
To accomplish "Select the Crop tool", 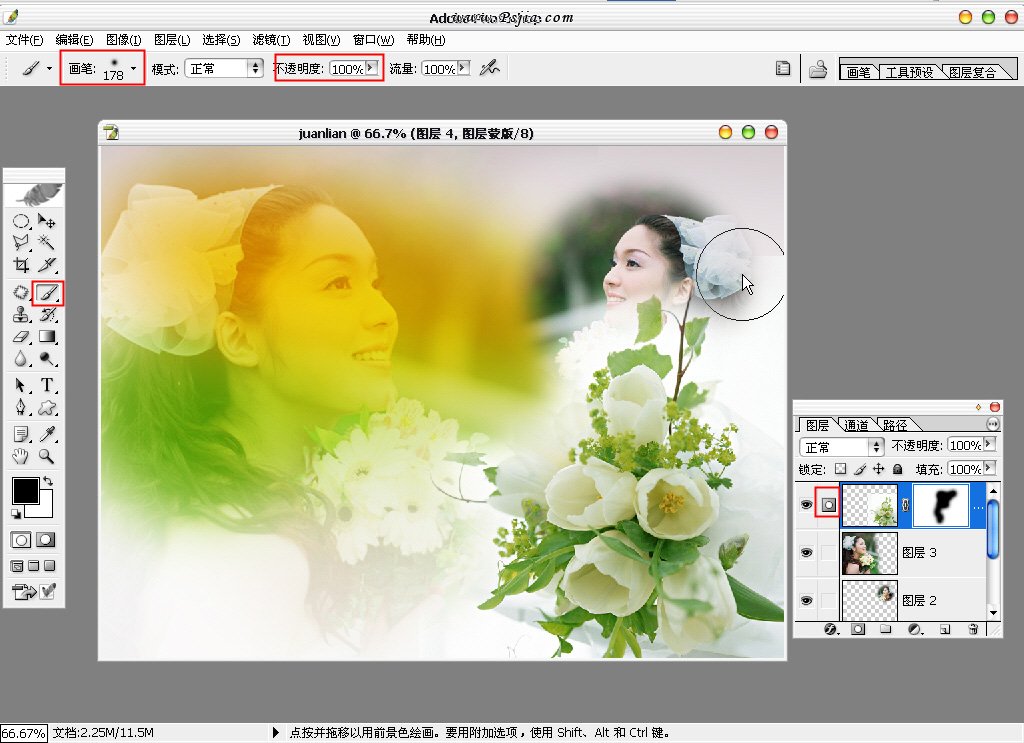I will tap(21, 265).
